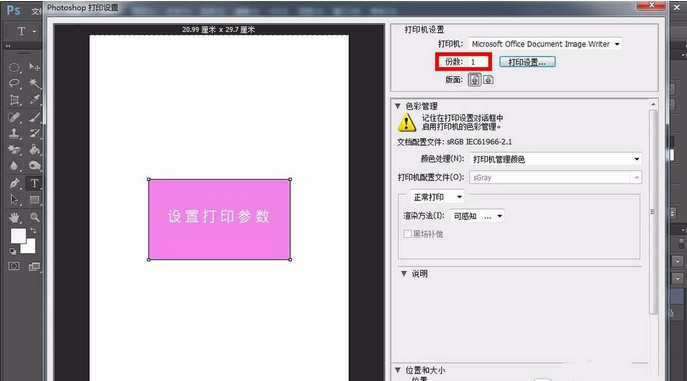Viewport: 687px width, 381px height.
Task: Toggle the 黑场补偿 checkbox
Action: point(407,234)
